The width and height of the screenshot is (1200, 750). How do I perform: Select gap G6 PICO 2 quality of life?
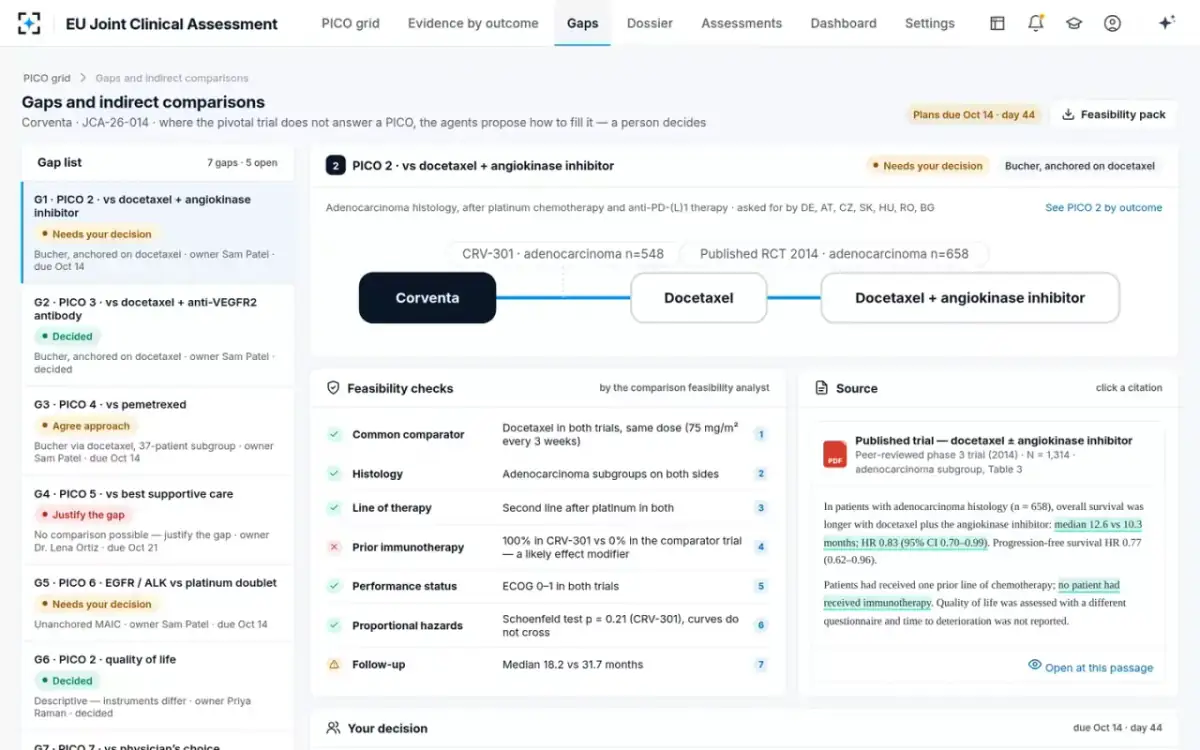coord(158,686)
